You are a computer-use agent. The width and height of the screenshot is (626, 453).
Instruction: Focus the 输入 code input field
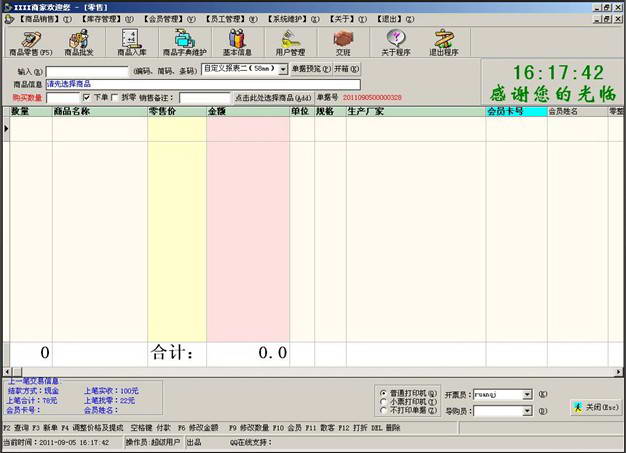point(87,72)
